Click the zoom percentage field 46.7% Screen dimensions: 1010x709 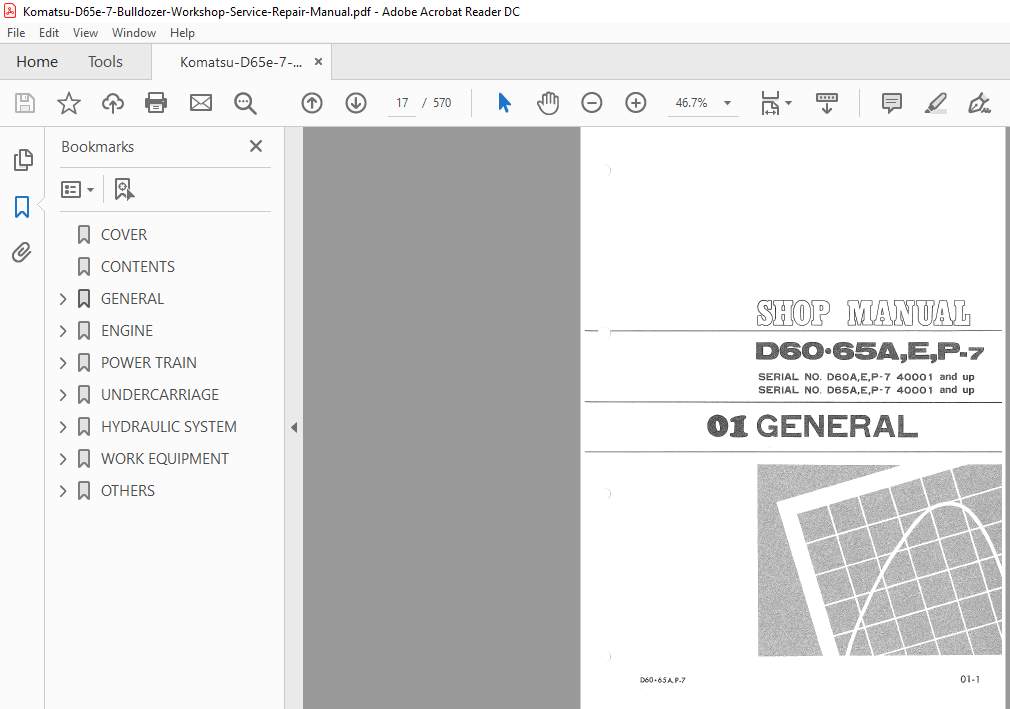click(x=691, y=103)
